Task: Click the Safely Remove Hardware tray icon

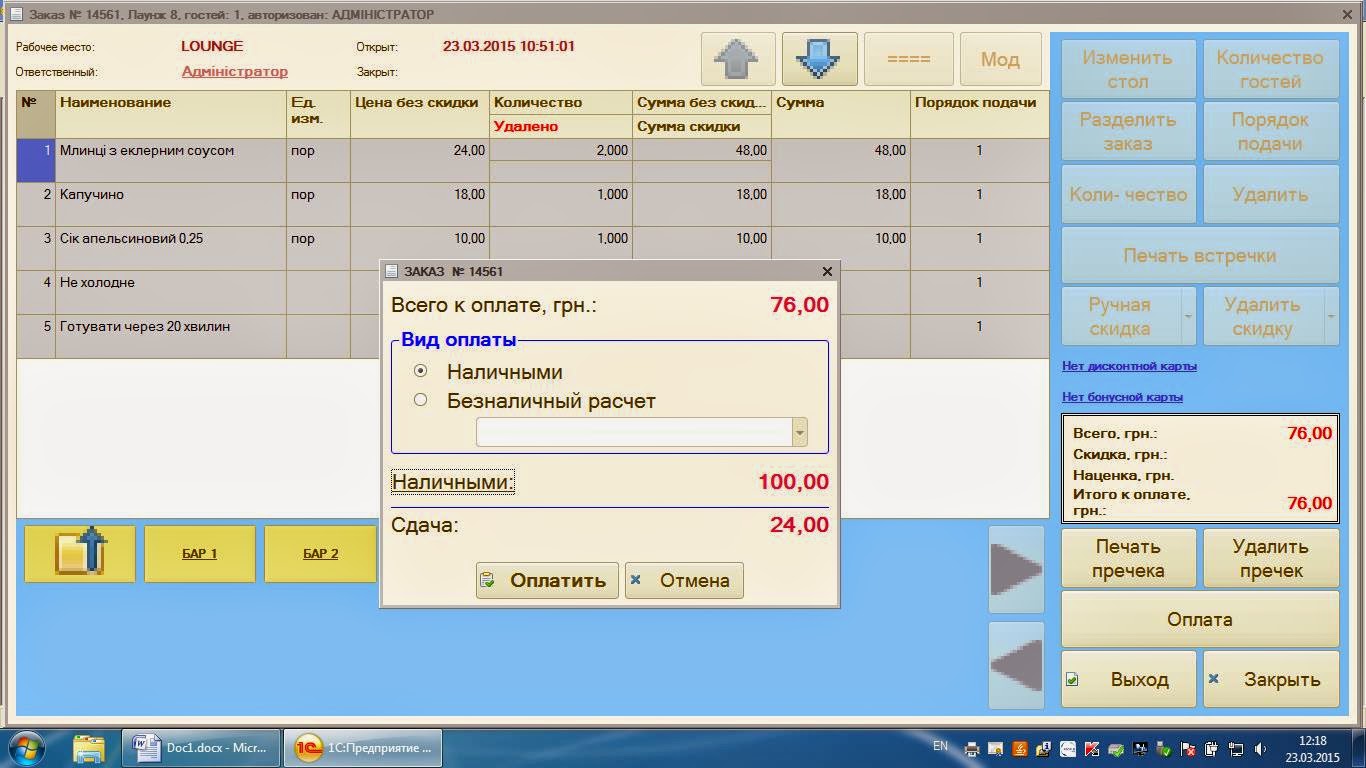Action: click(1164, 749)
